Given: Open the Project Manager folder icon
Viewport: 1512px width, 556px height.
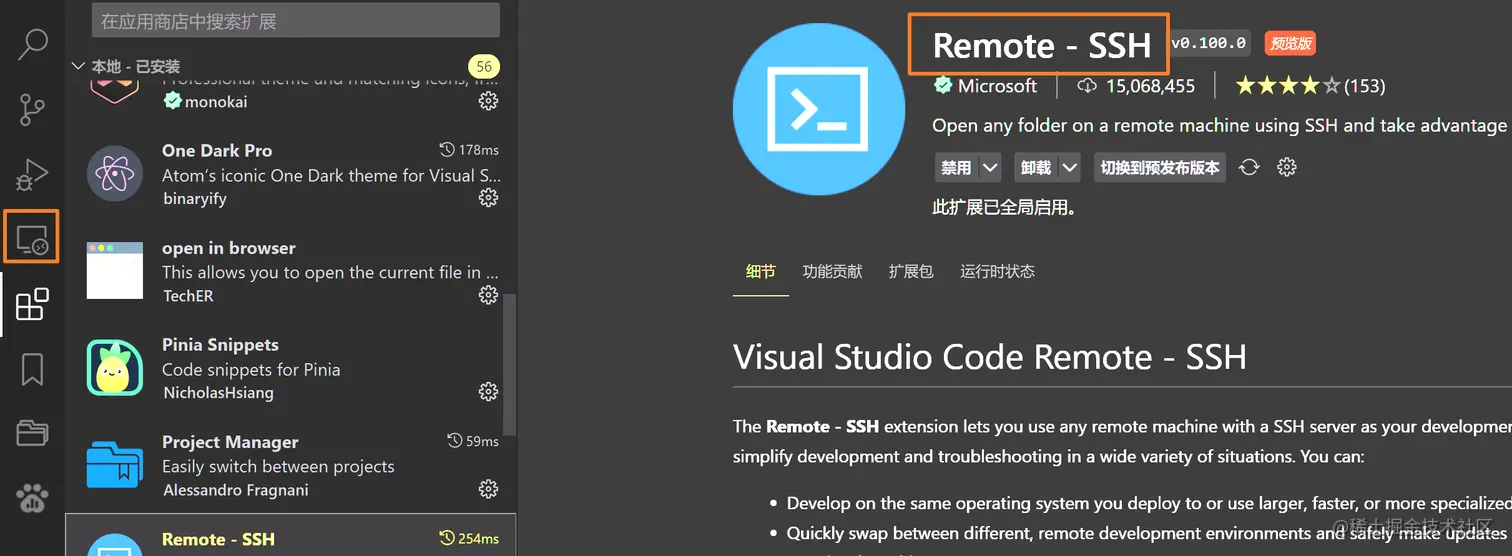Looking at the screenshot, I should (x=33, y=433).
